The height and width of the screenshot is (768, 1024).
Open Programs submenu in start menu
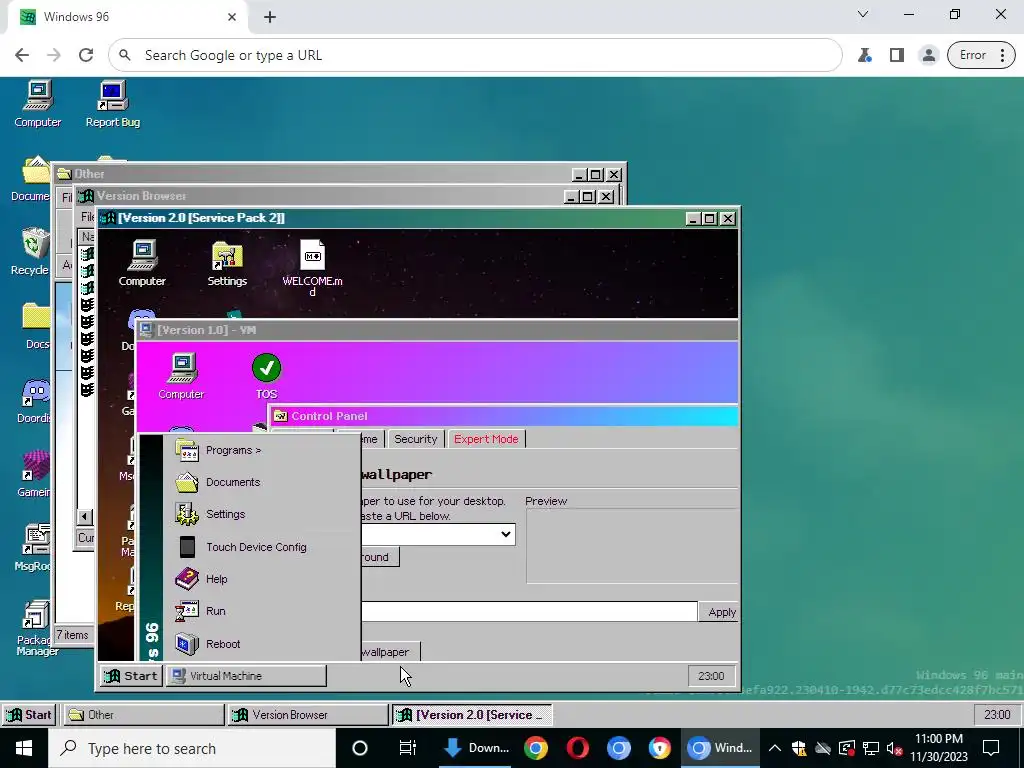pyautogui.click(x=263, y=450)
